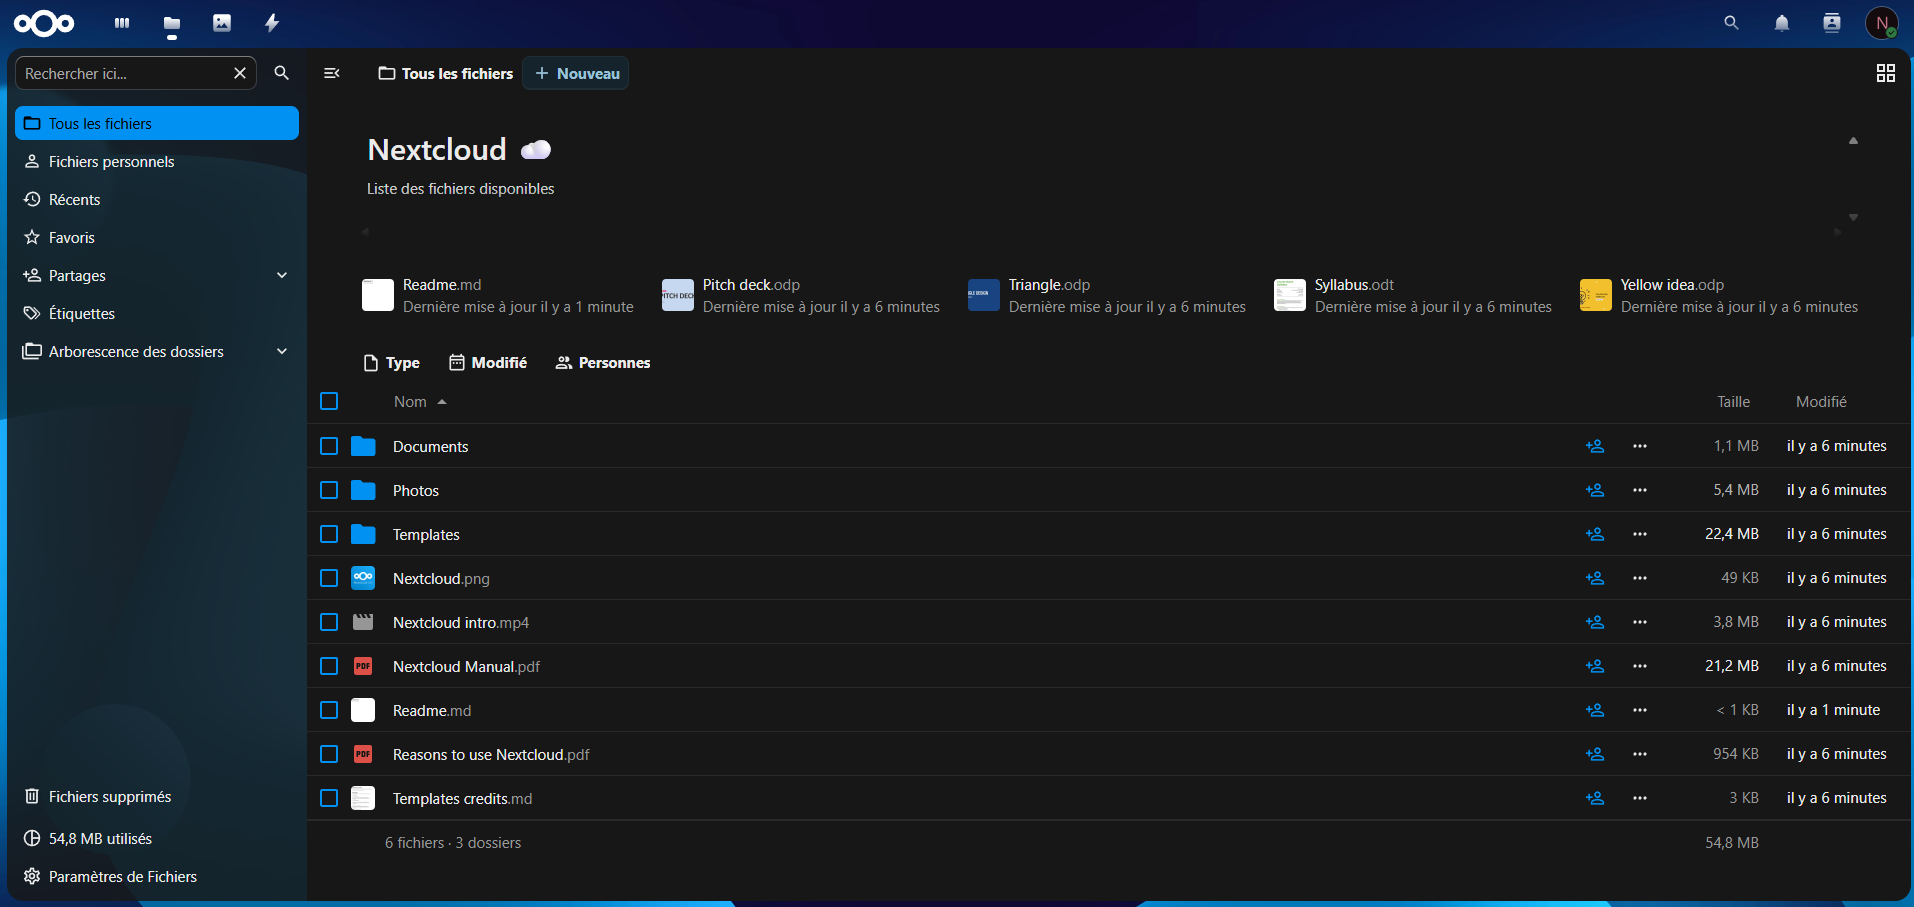Image resolution: width=1914 pixels, height=907 pixels.
Task: Go to Récents in sidebar
Action: 74,200
